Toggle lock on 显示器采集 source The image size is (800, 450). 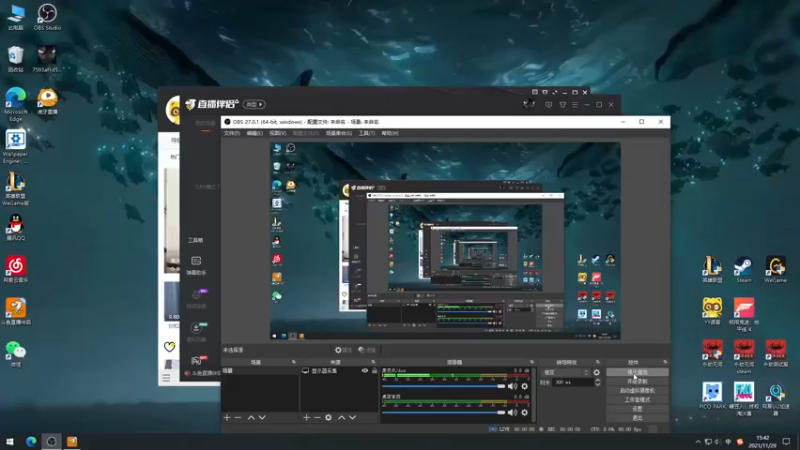374,371
